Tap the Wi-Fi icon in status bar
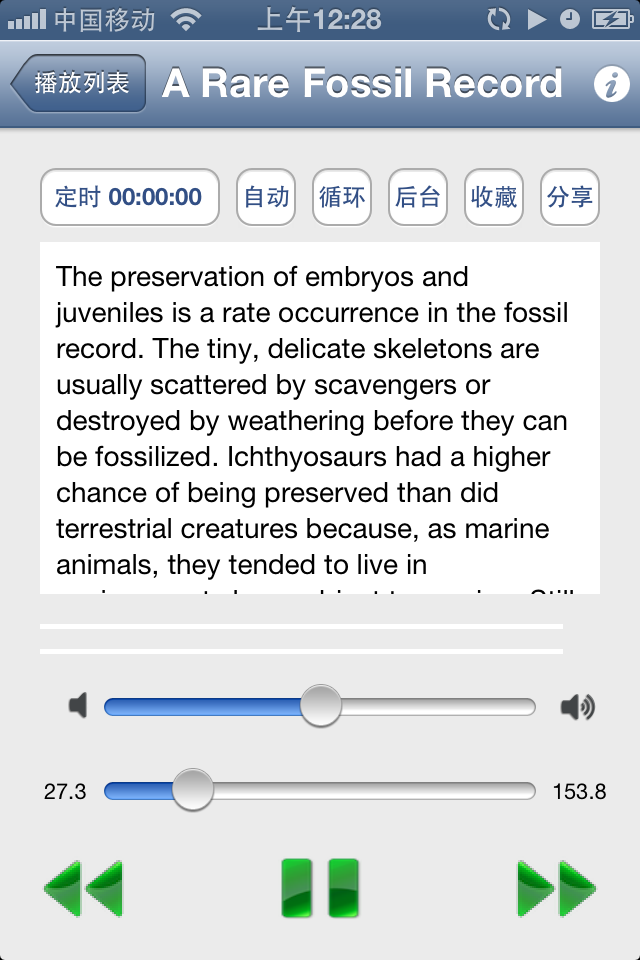This screenshot has width=640, height=960. click(x=186, y=19)
